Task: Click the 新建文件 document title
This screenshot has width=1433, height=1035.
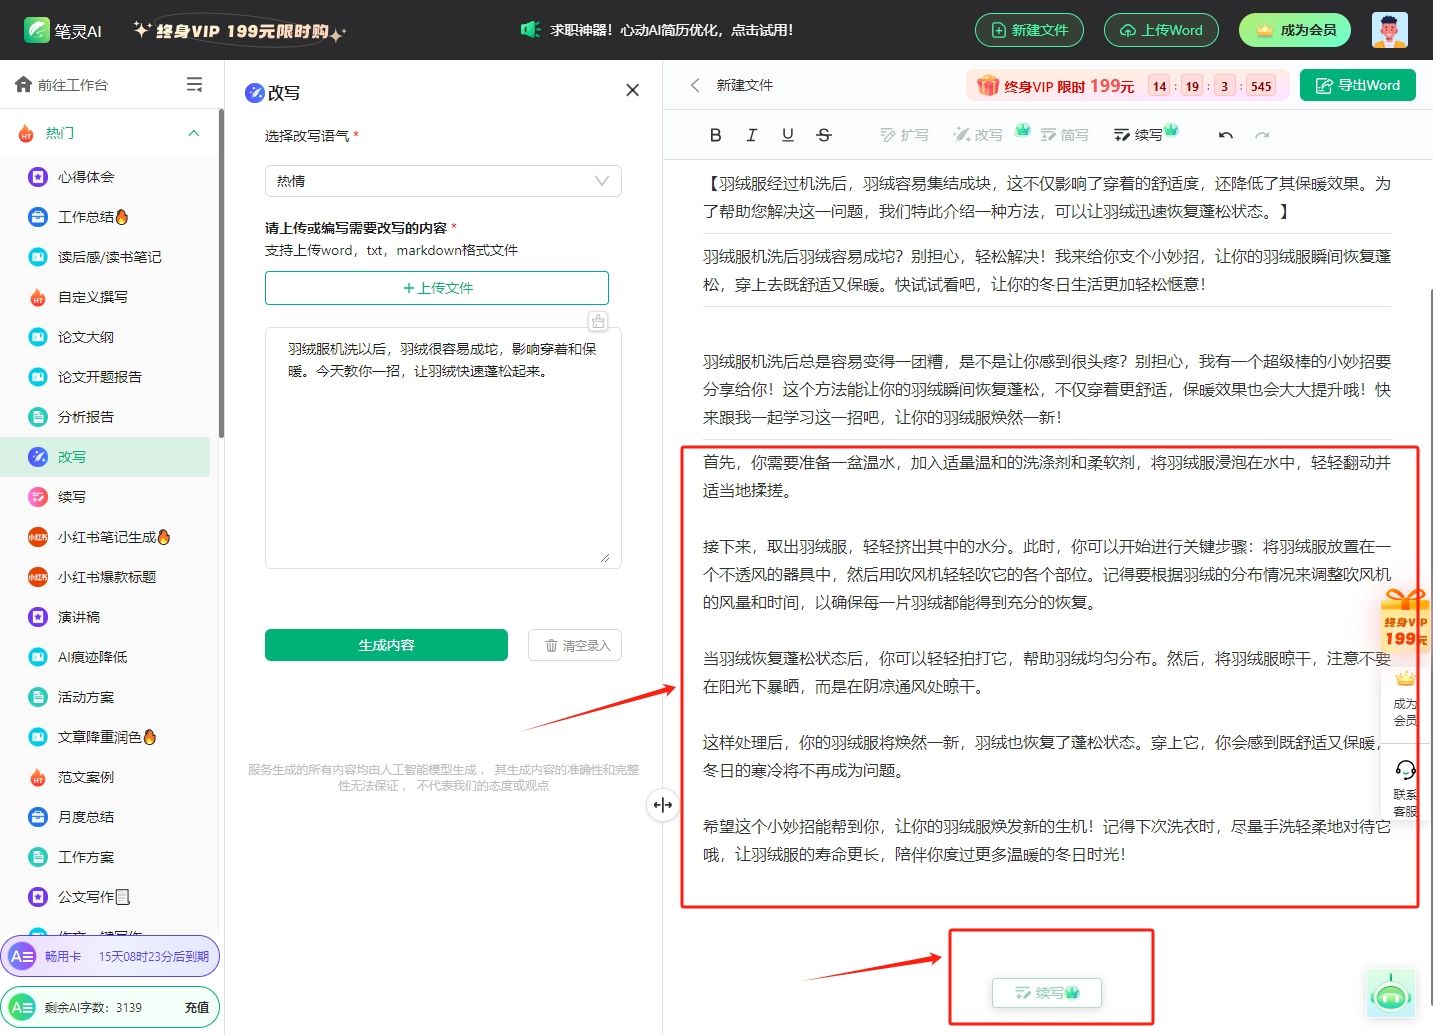Action: [x=745, y=85]
